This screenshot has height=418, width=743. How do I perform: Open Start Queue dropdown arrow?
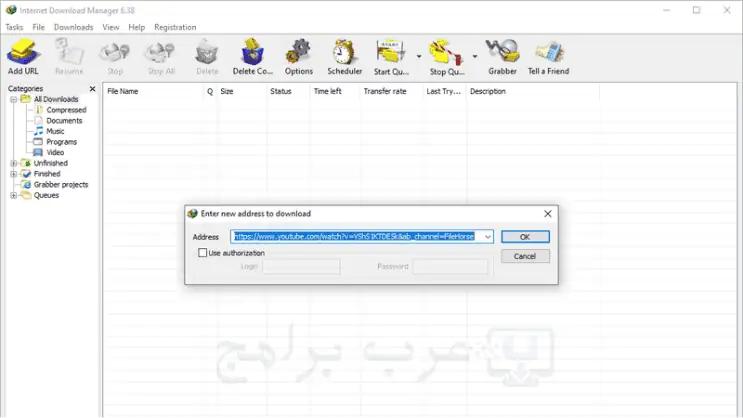(419, 56)
